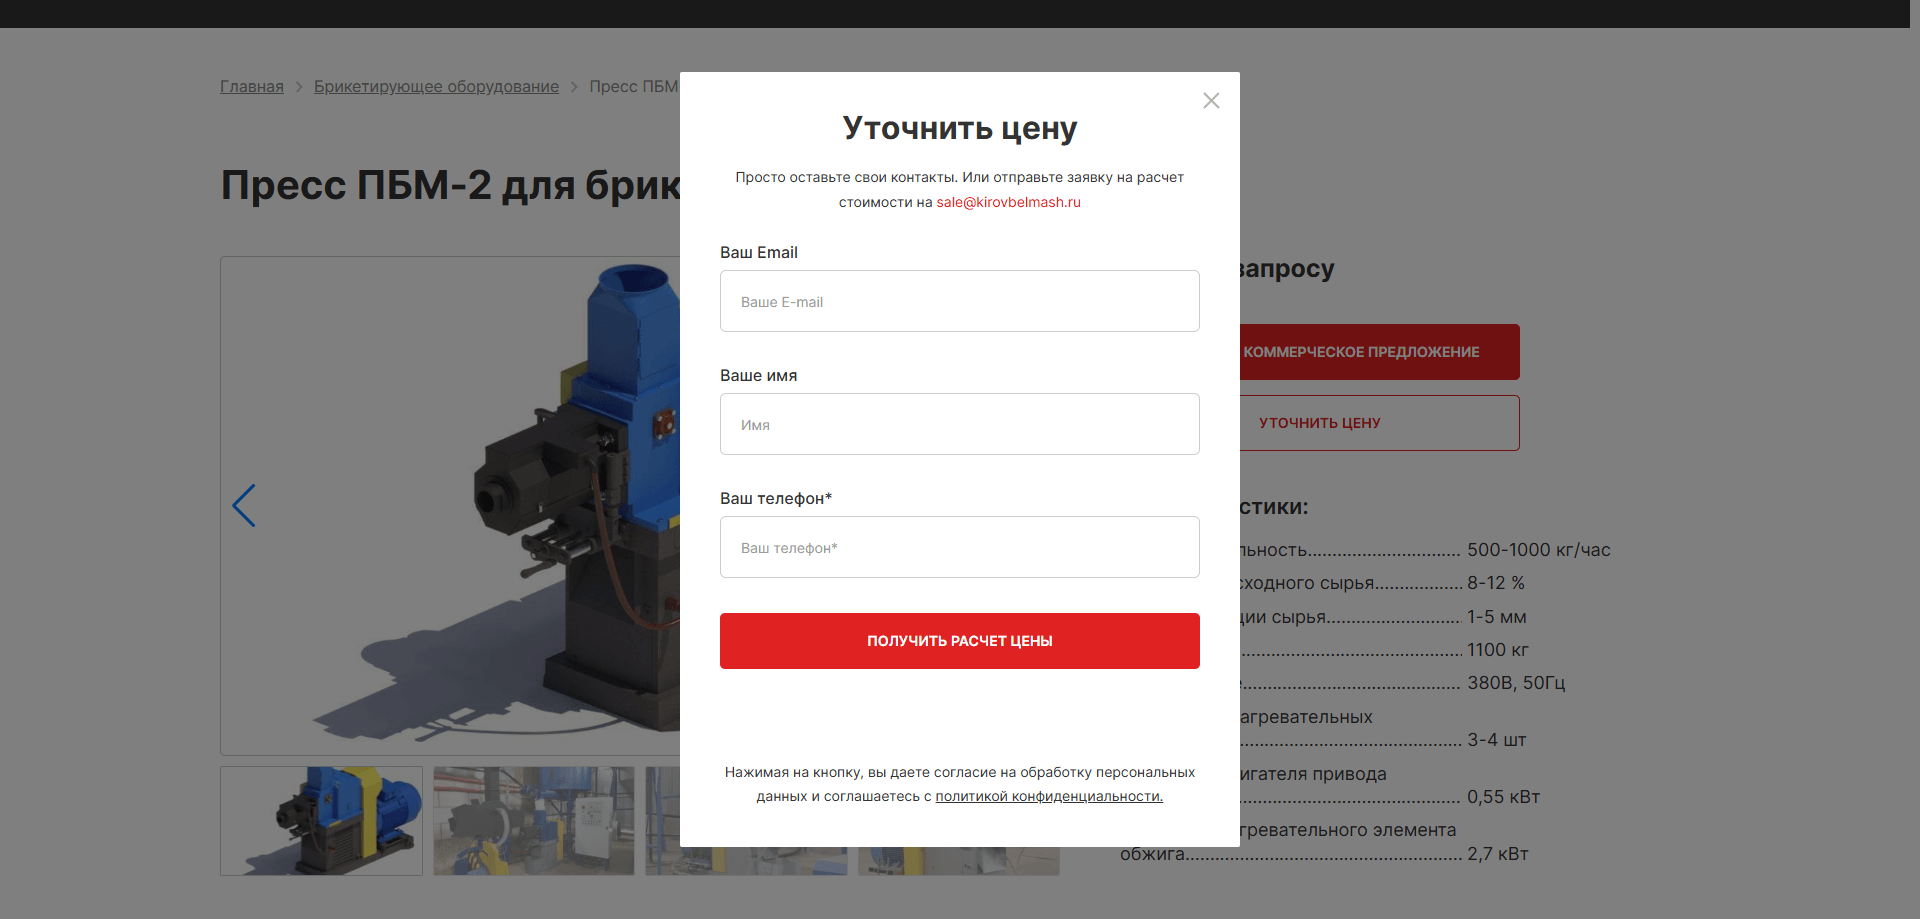Select the Имя input field
The height and width of the screenshot is (919, 1920).
coord(960,424)
